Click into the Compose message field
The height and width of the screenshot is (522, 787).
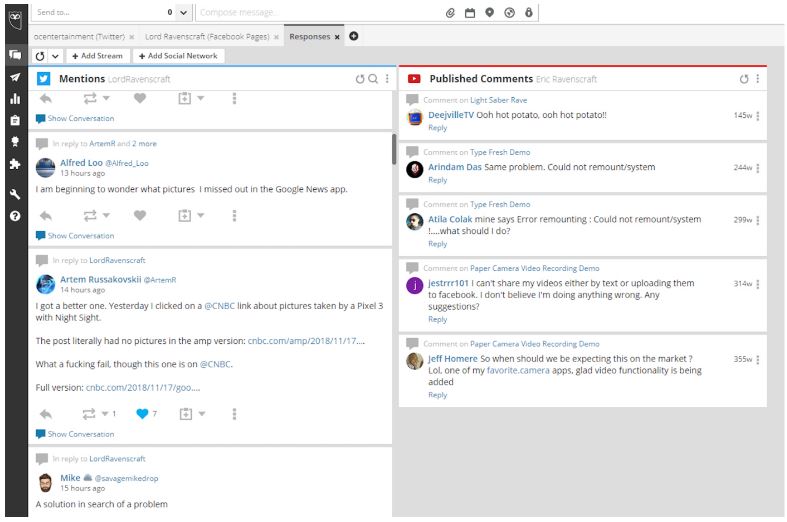click(319, 13)
